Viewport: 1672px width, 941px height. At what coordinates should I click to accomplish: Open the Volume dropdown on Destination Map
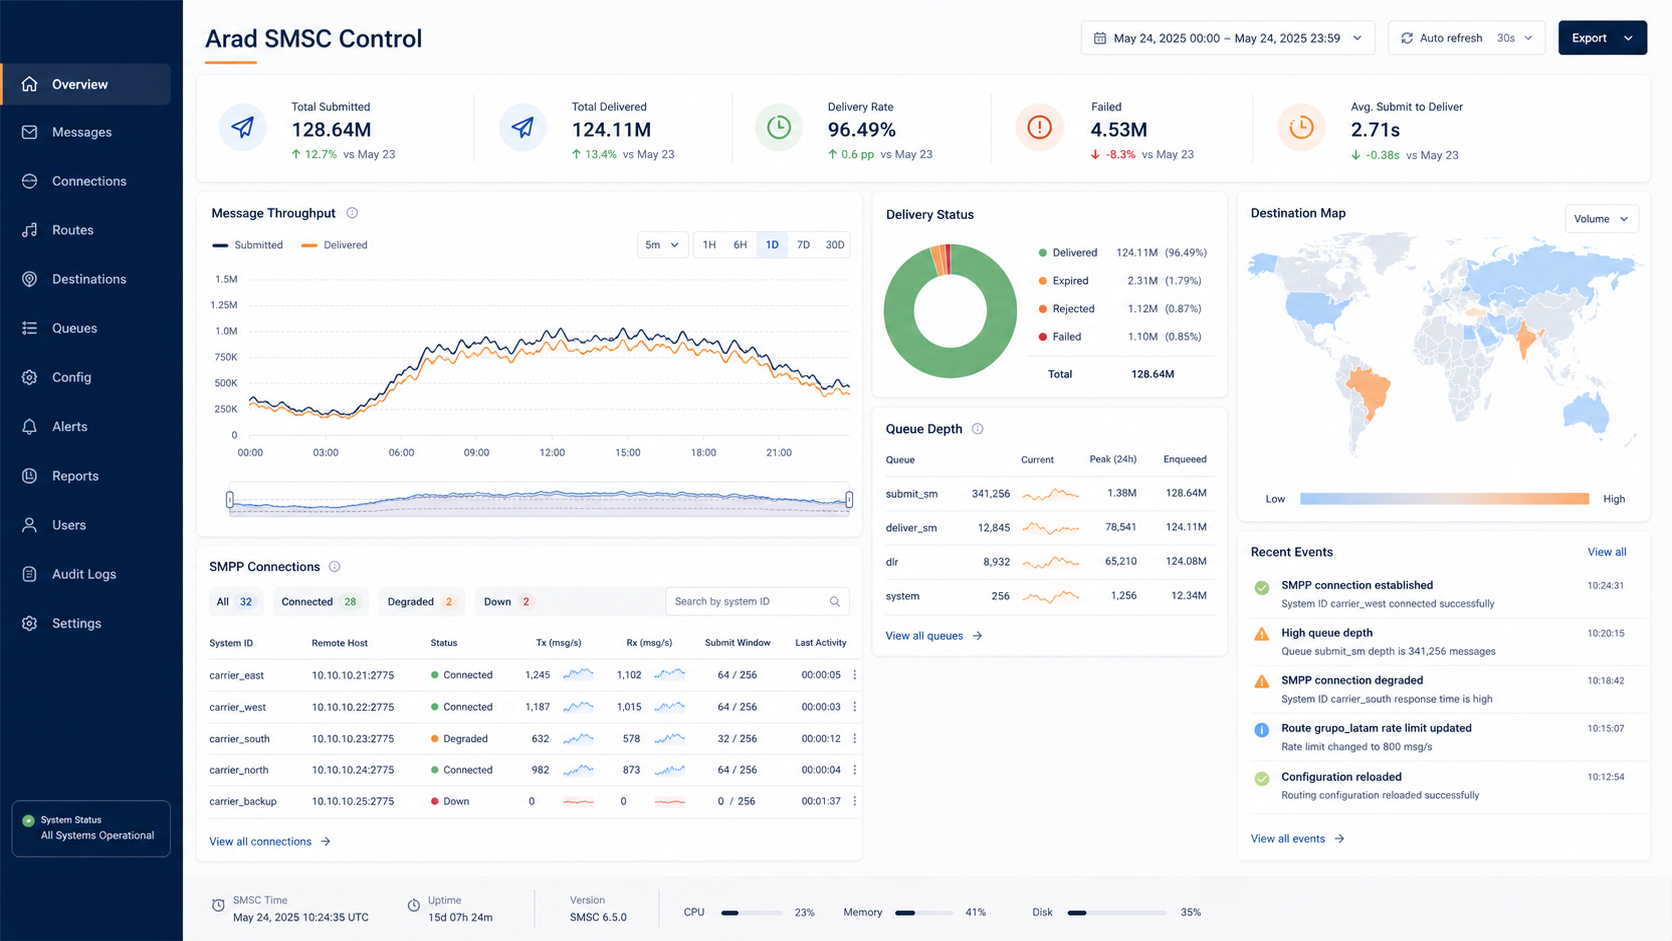coord(1601,219)
